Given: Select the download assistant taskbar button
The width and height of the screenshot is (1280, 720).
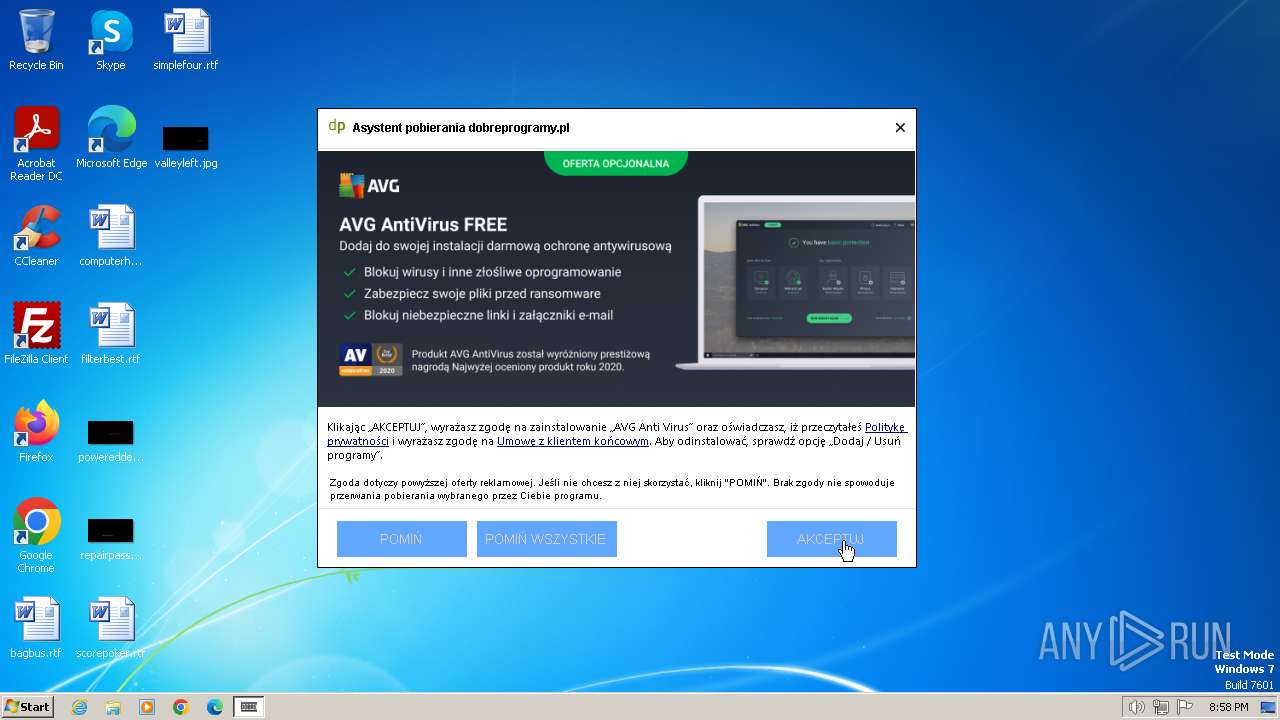Looking at the screenshot, I should pos(249,707).
